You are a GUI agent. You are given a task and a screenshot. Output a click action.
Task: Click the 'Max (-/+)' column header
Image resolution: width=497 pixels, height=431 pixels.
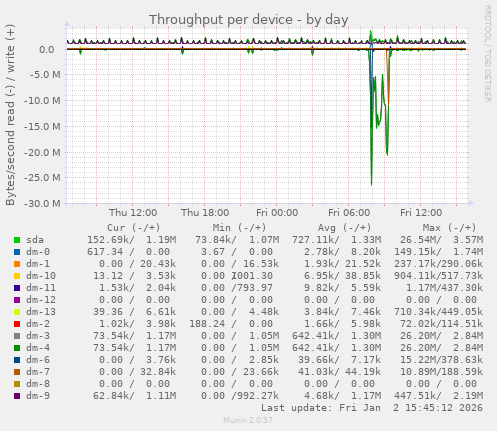click(449, 228)
